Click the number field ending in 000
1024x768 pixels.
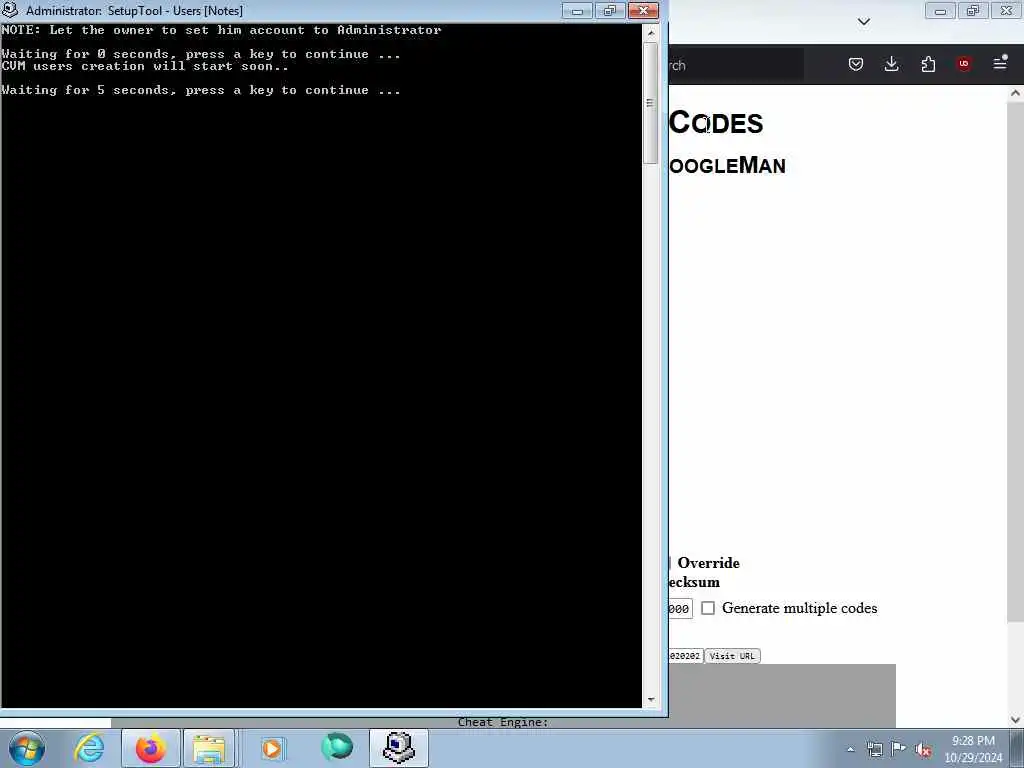(680, 609)
